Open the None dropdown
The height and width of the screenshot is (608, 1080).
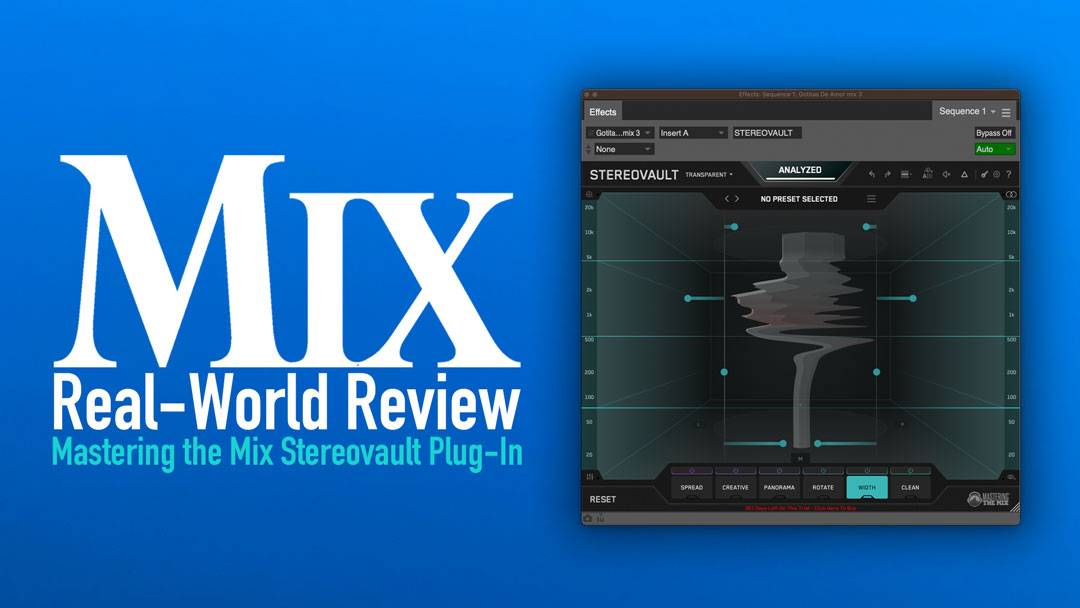624,149
